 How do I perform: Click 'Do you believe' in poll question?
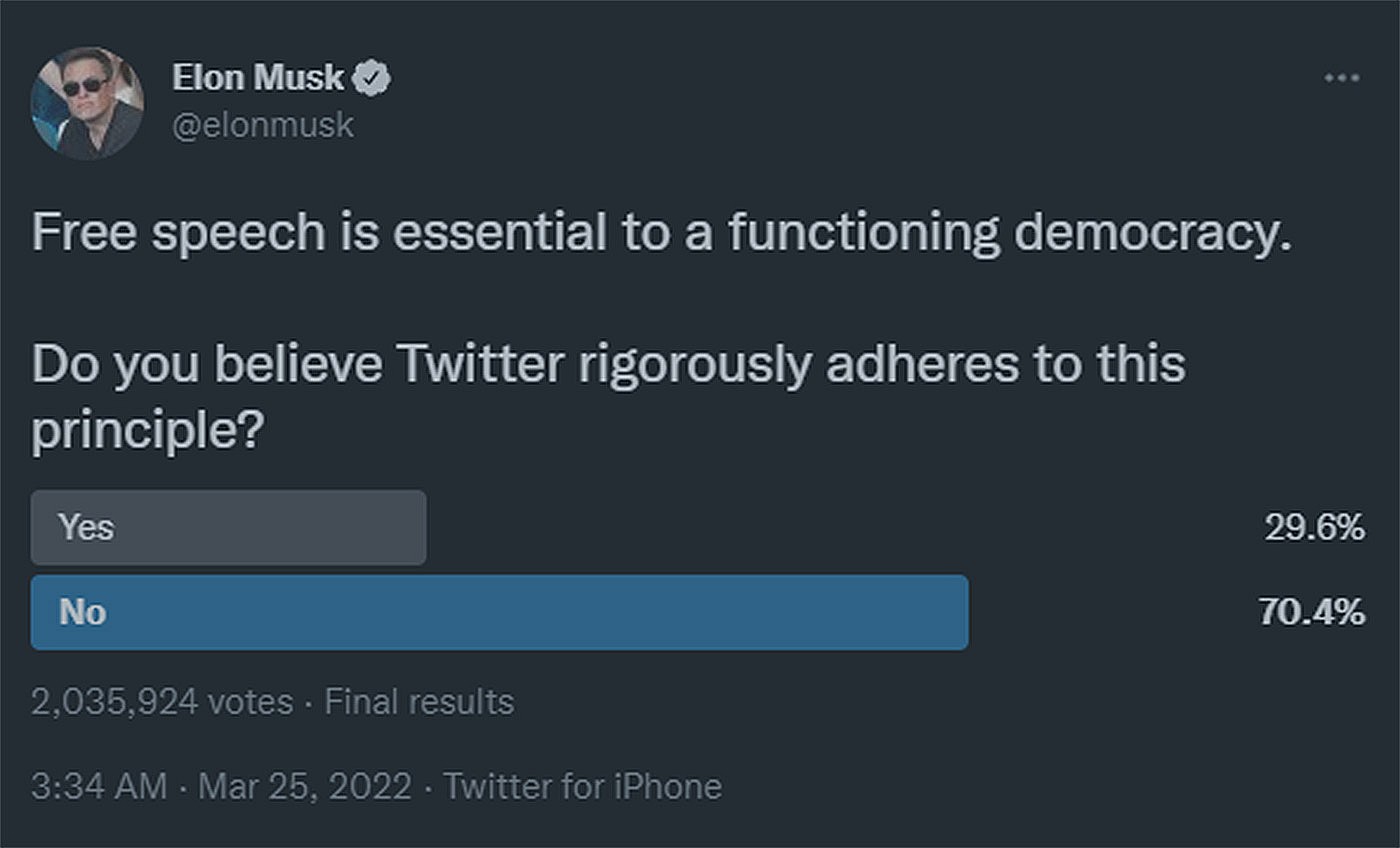(207, 364)
